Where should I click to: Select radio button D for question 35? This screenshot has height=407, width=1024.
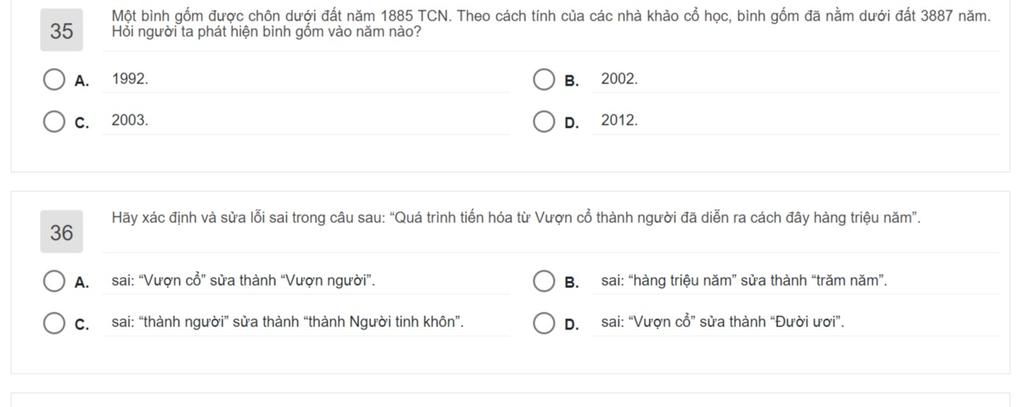[543, 121]
